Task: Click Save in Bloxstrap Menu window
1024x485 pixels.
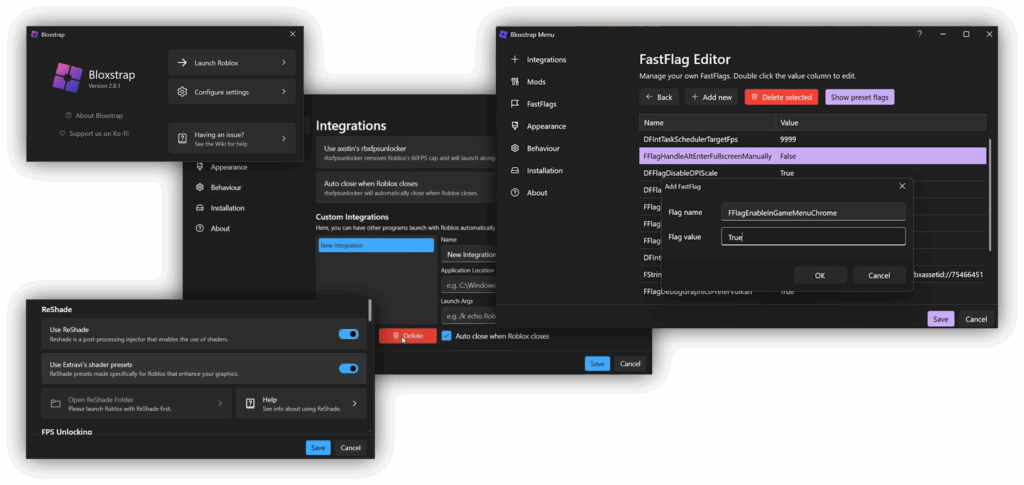Action: click(940, 319)
